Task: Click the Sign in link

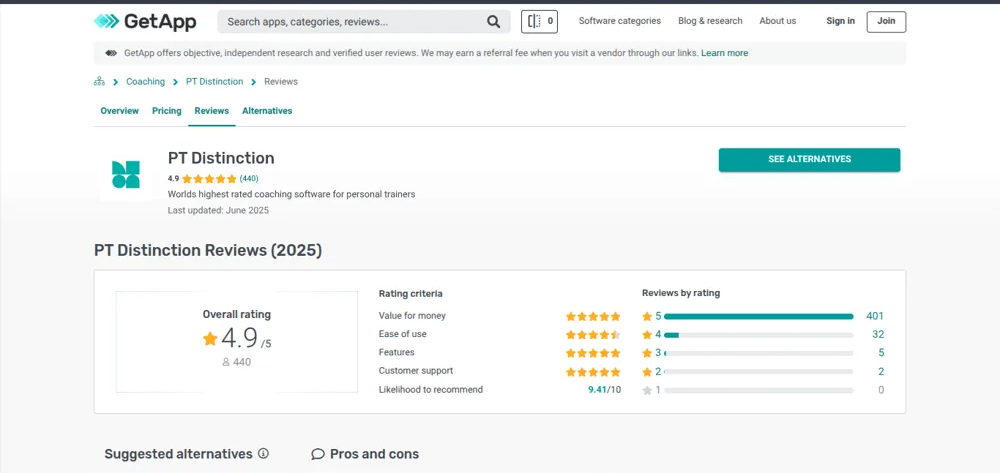Action: pyautogui.click(x=841, y=21)
